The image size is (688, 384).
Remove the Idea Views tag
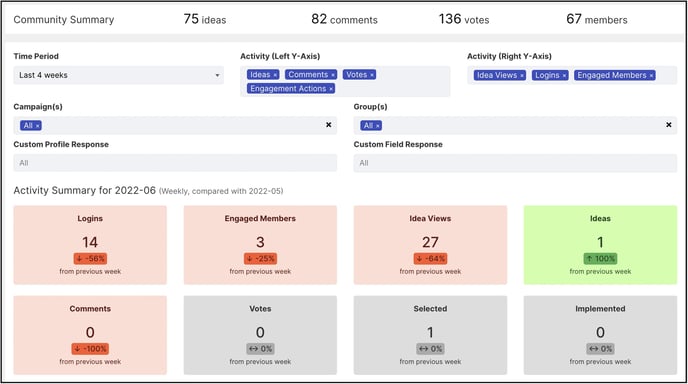(x=522, y=75)
